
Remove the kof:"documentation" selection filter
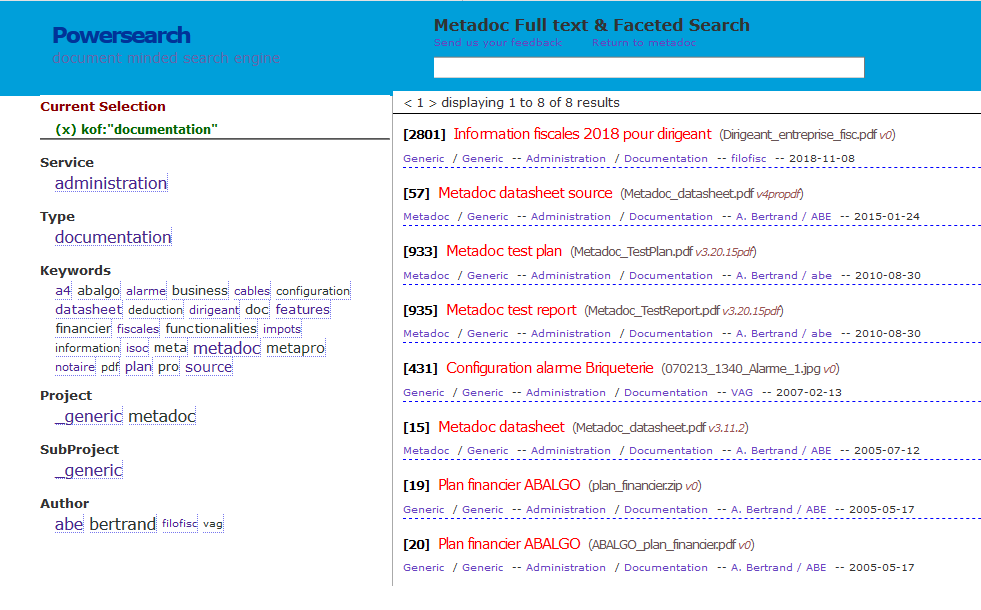coord(66,129)
